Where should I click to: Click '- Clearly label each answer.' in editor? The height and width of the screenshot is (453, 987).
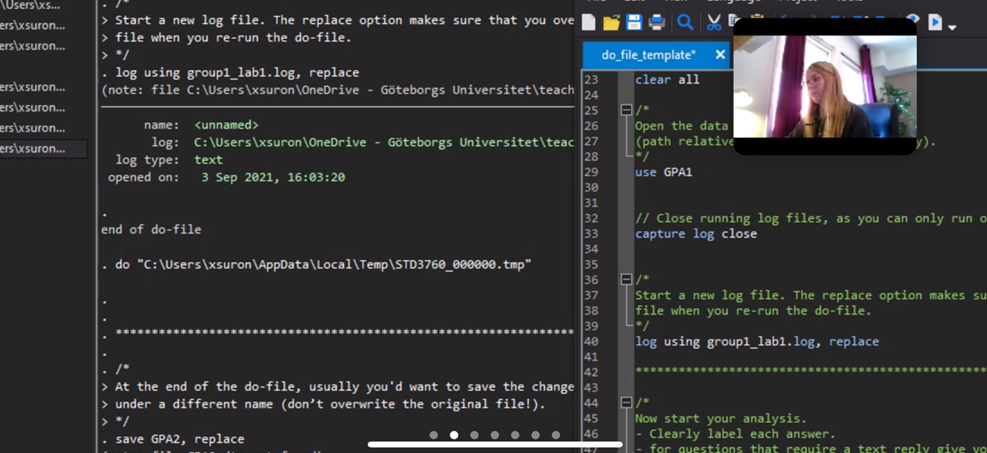(x=735, y=433)
